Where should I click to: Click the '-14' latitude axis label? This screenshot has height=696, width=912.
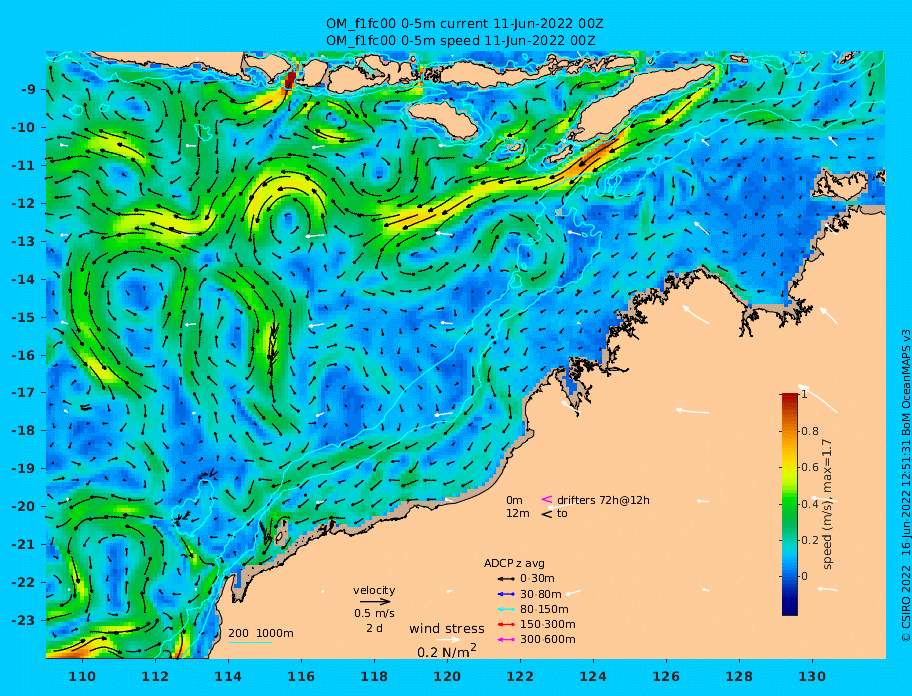point(24,279)
